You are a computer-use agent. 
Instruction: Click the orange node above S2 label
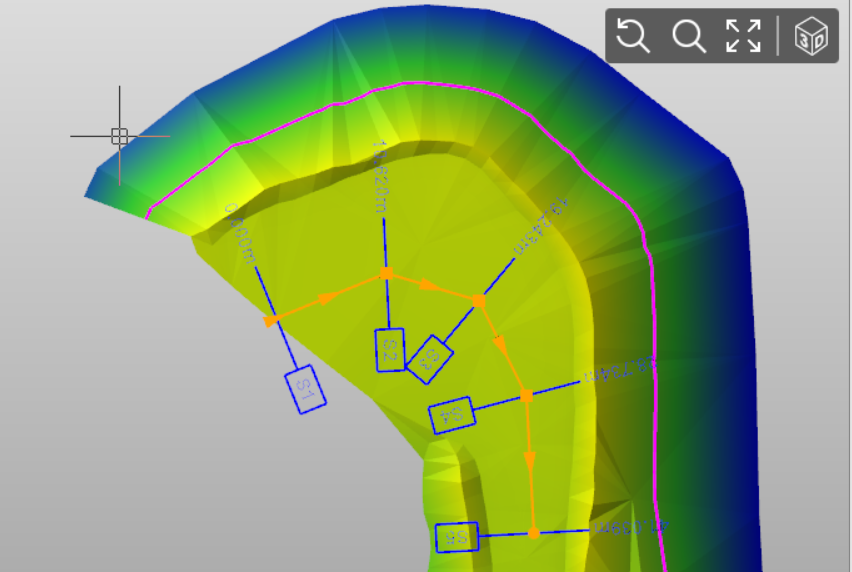(385, 273)
